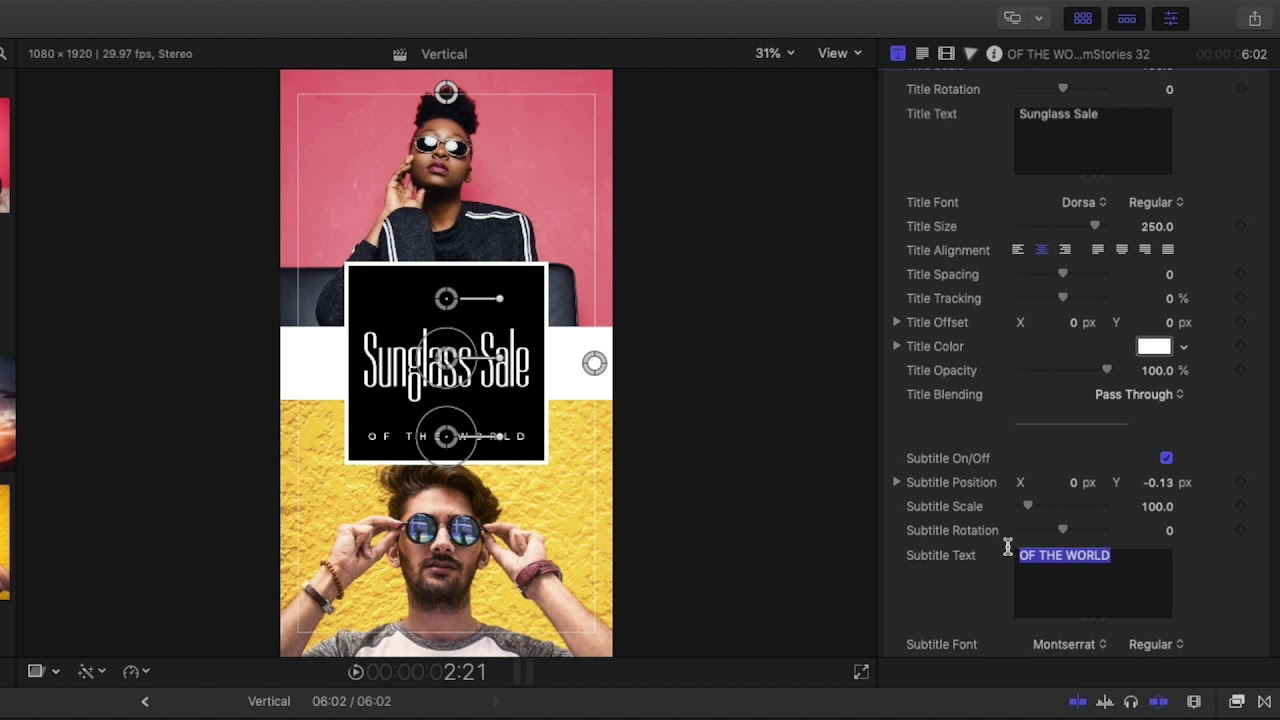Open the Dorsa title font dropdown
This screenshot has width=1280, height=720.
(x=1084, y=202)
